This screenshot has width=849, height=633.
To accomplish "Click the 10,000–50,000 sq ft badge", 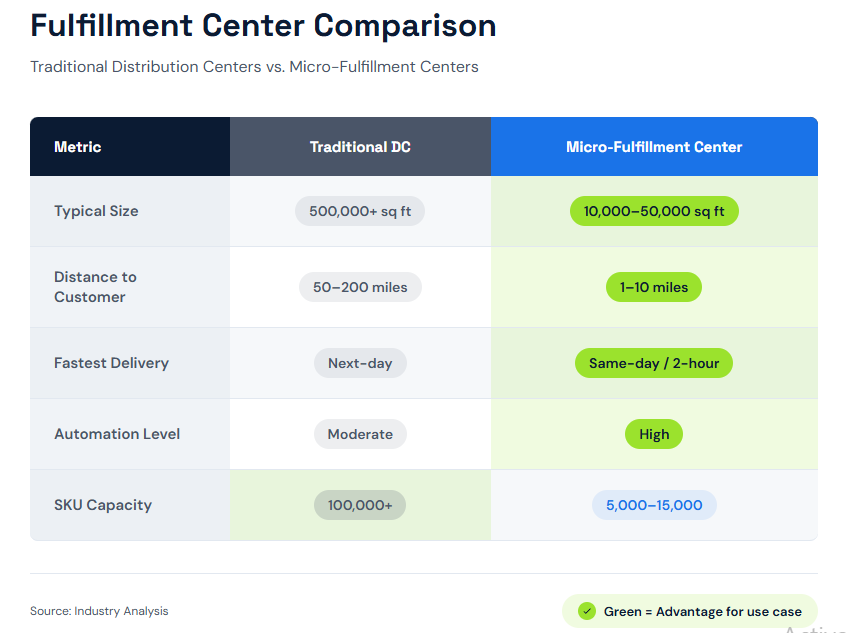I will tap(654, 211).
